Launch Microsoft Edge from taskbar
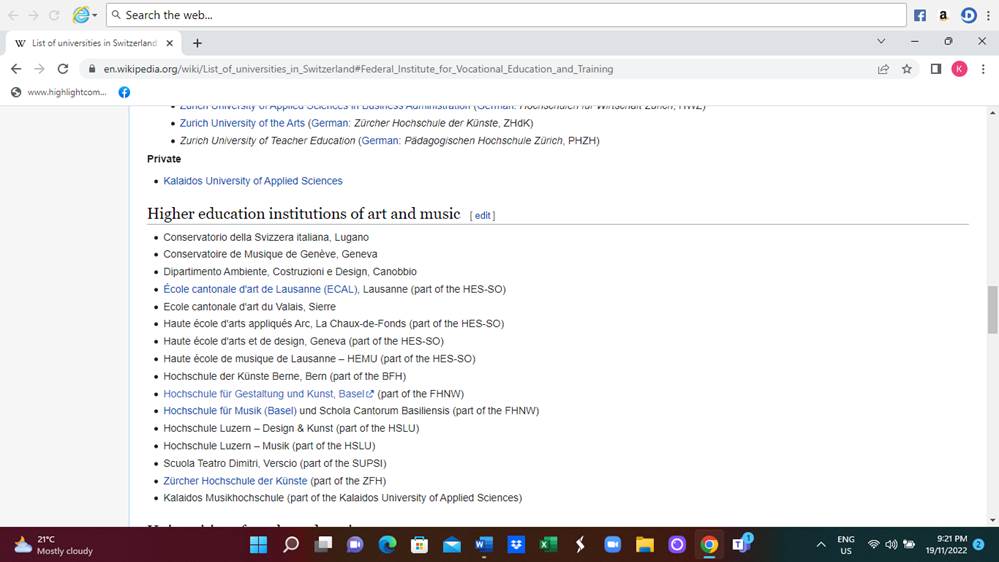This screenshot has width=999, height=562. tap(387, 545)
